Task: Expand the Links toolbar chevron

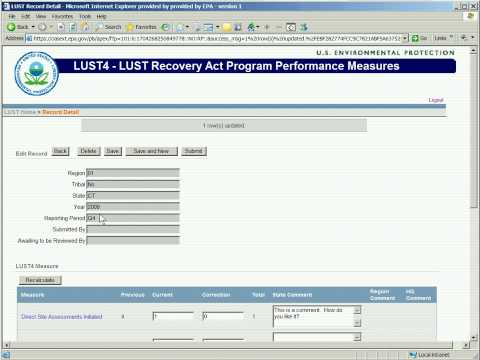Action: coord(452,37)
